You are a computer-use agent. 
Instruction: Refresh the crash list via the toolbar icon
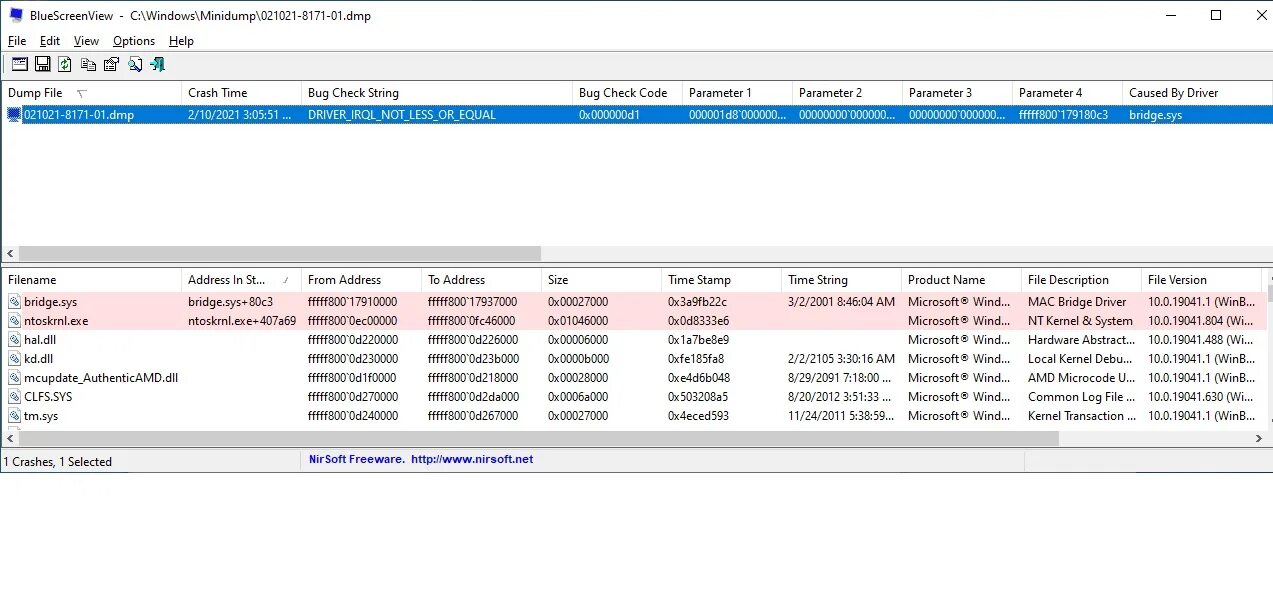[64, 64]
